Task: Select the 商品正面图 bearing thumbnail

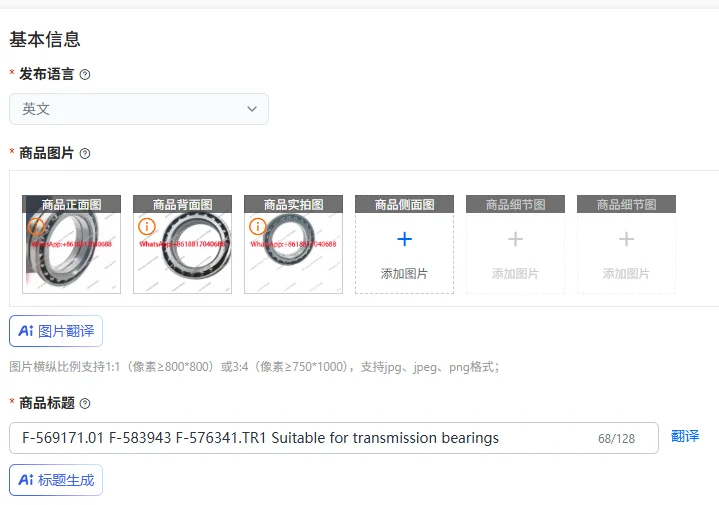Action: [x=72, y=244]
